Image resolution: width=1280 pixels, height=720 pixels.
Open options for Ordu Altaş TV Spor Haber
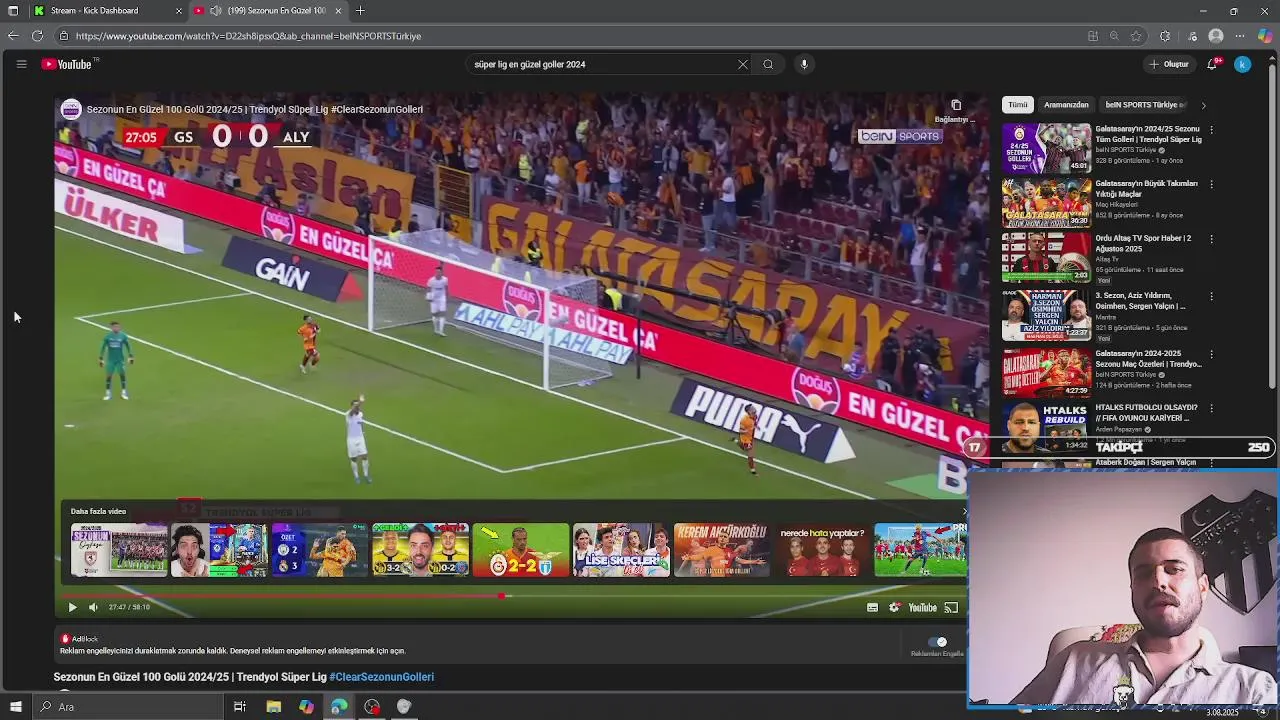point(1211,240)
